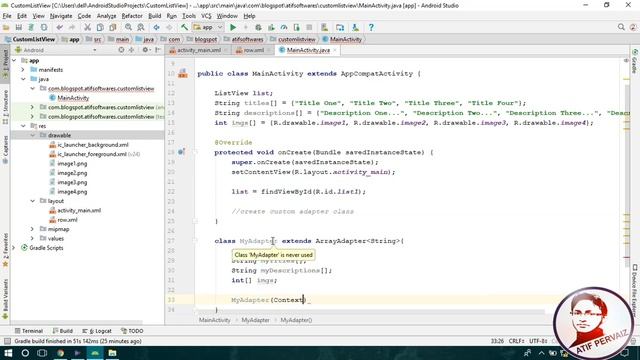
Task: Click the Search Everywhere magnifier icon
Action: 621,27
